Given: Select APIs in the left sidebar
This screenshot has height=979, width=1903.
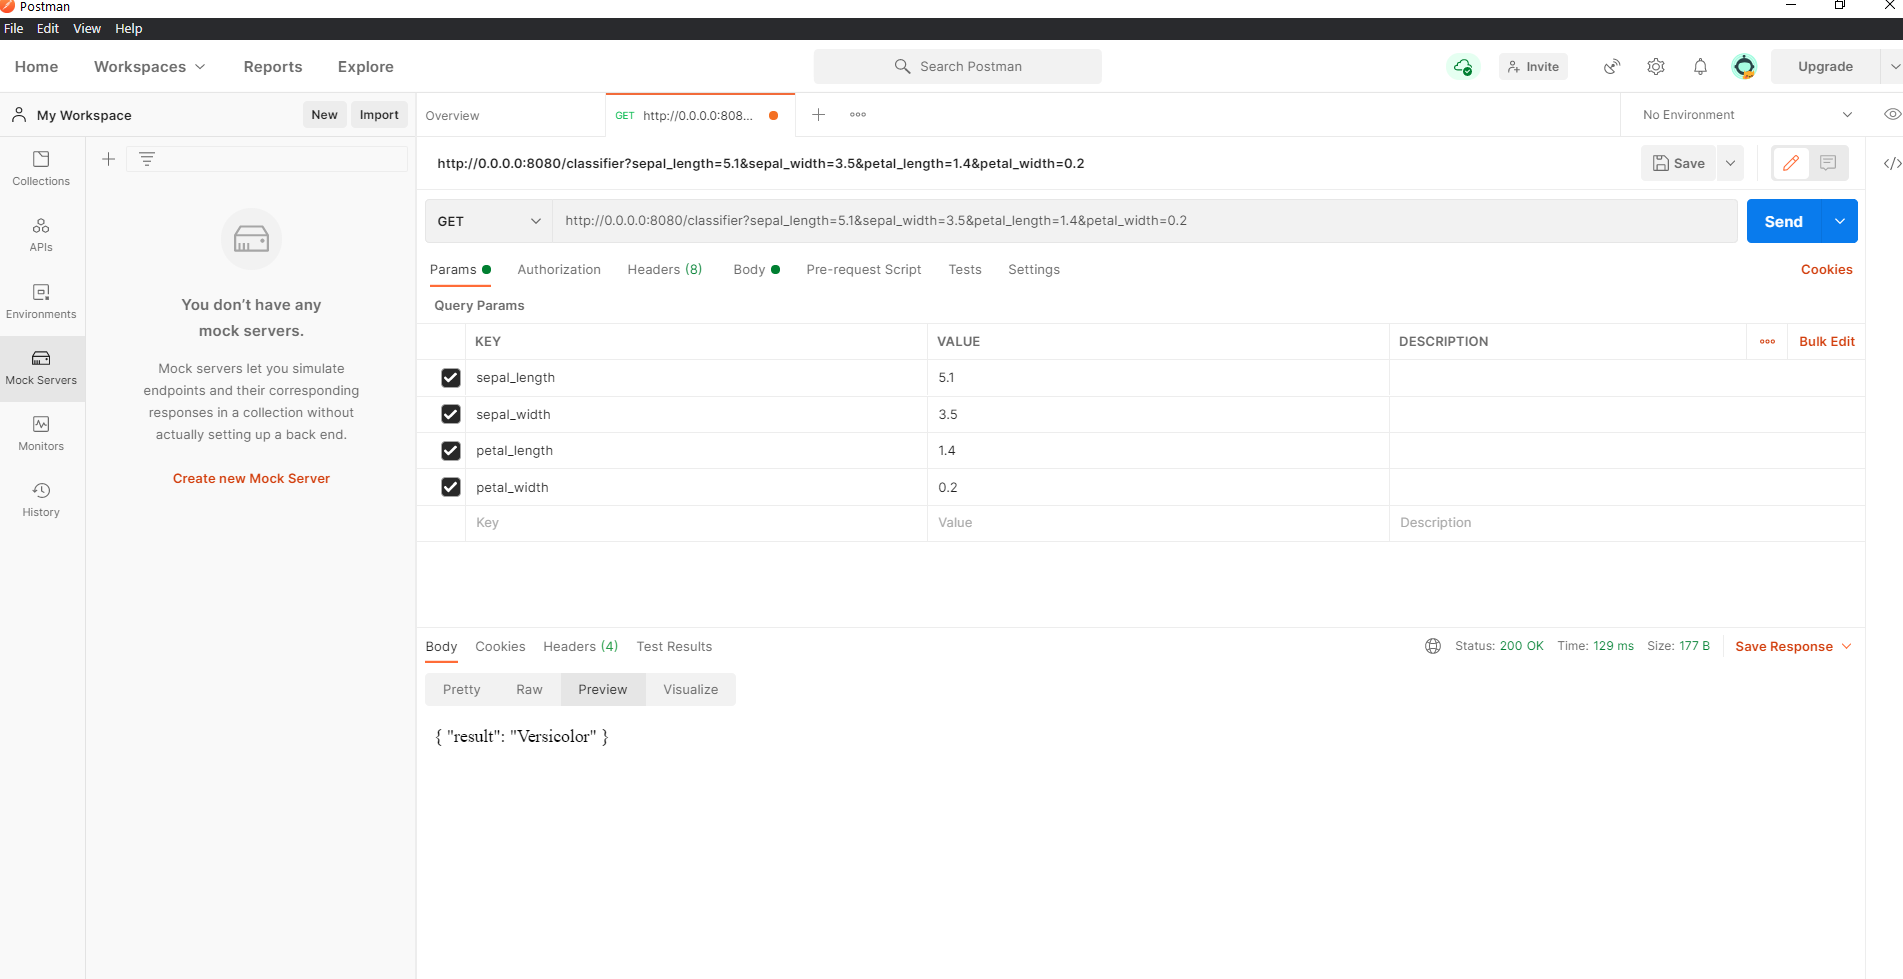Looking at the screenshot, I should [x=41, y=234].
